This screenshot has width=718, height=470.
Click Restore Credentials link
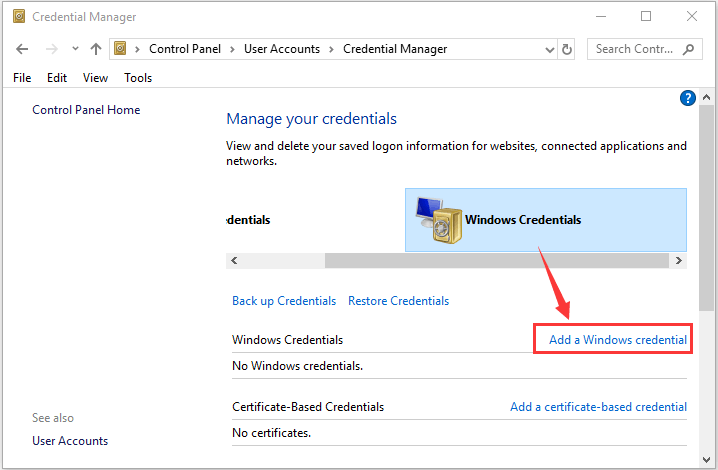click(x=398, y=301)
